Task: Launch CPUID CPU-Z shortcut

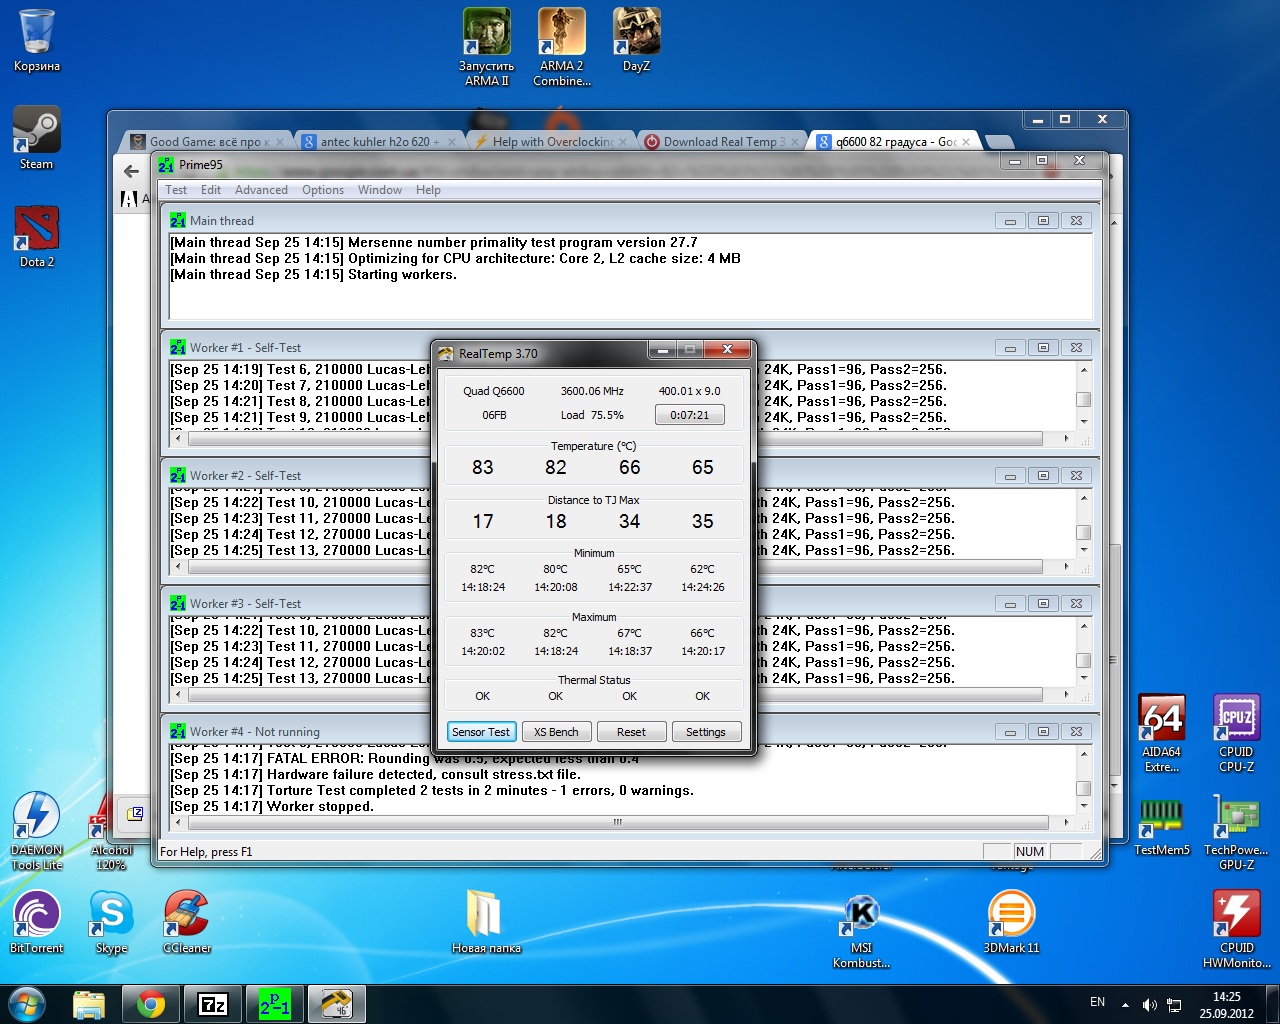Action: click(x=1236, y=733)
